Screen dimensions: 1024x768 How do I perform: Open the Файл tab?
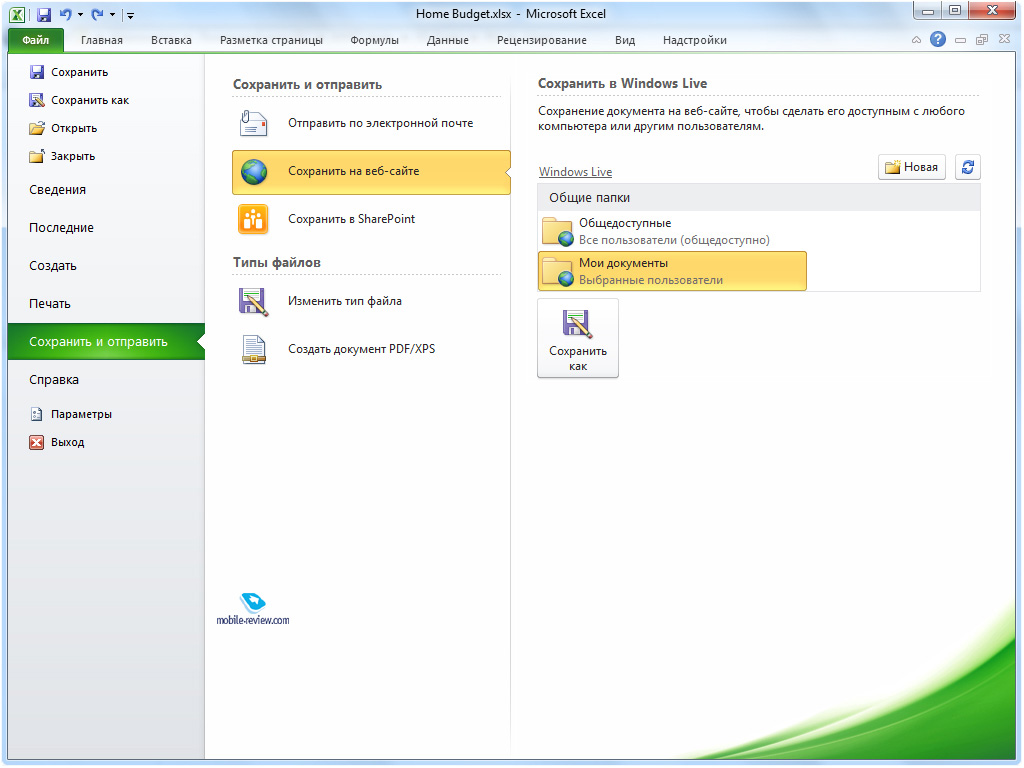pyautogui.click(x=36, y=40)
